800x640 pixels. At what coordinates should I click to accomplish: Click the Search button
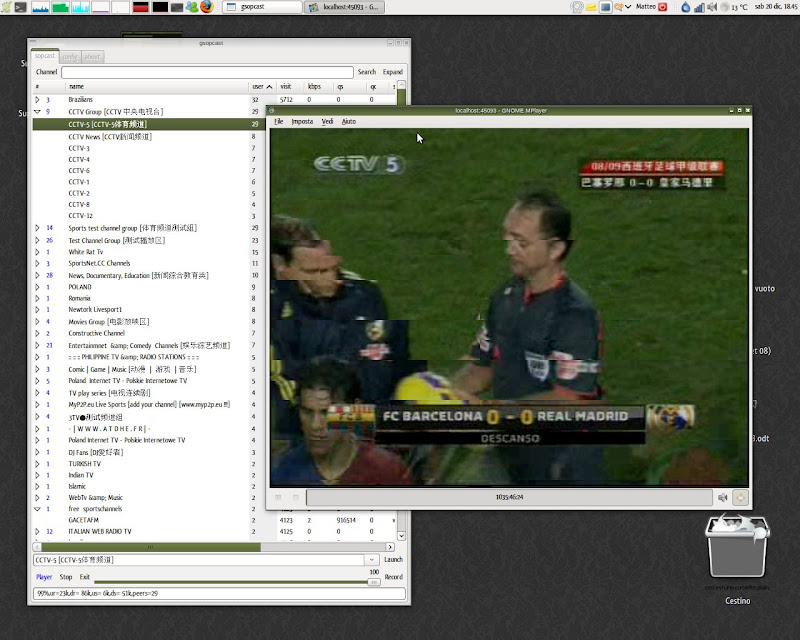coord(366,72)
